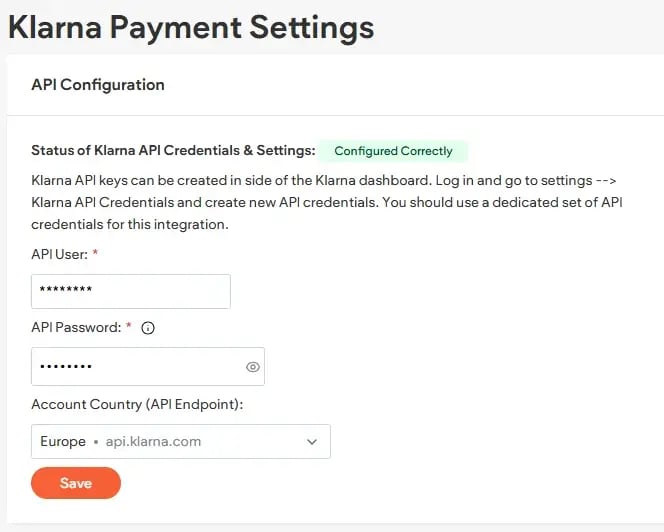Screen dimensions: 664x532
Task: Click the dot separator after Europe
Action: pos(95,441)
